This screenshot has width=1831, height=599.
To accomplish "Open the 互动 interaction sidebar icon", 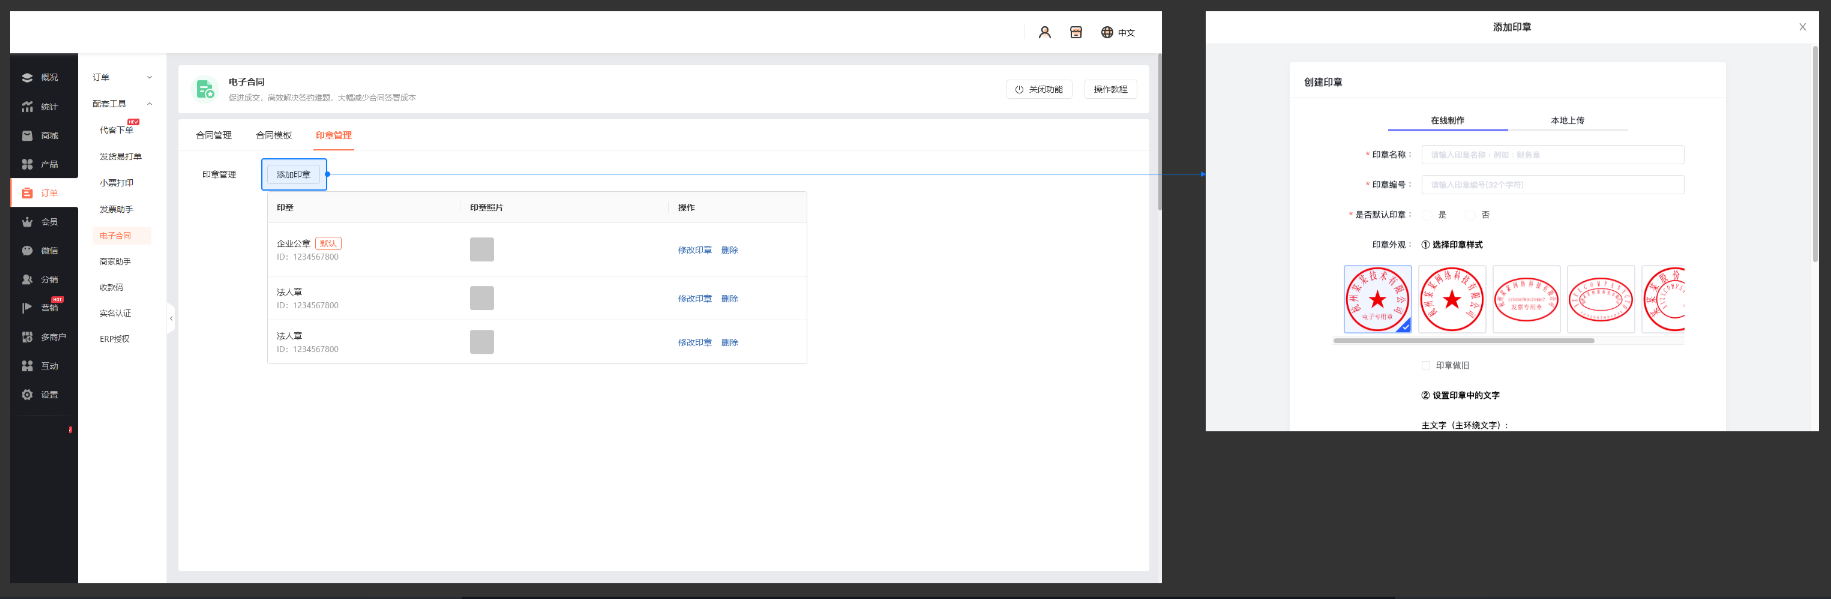I will (x=27, y=366).
